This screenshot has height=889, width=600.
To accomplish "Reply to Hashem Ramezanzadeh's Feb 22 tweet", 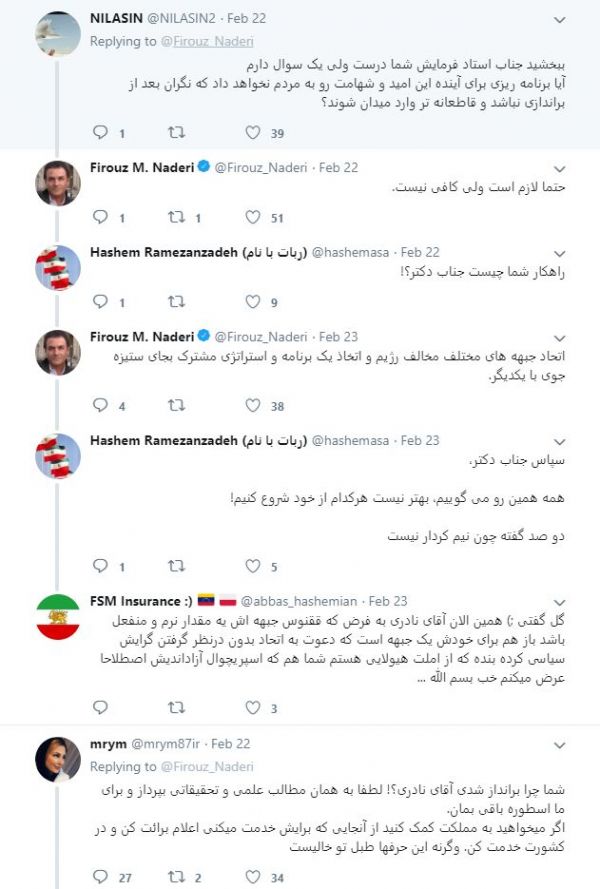I will click(x=100, y=302).
